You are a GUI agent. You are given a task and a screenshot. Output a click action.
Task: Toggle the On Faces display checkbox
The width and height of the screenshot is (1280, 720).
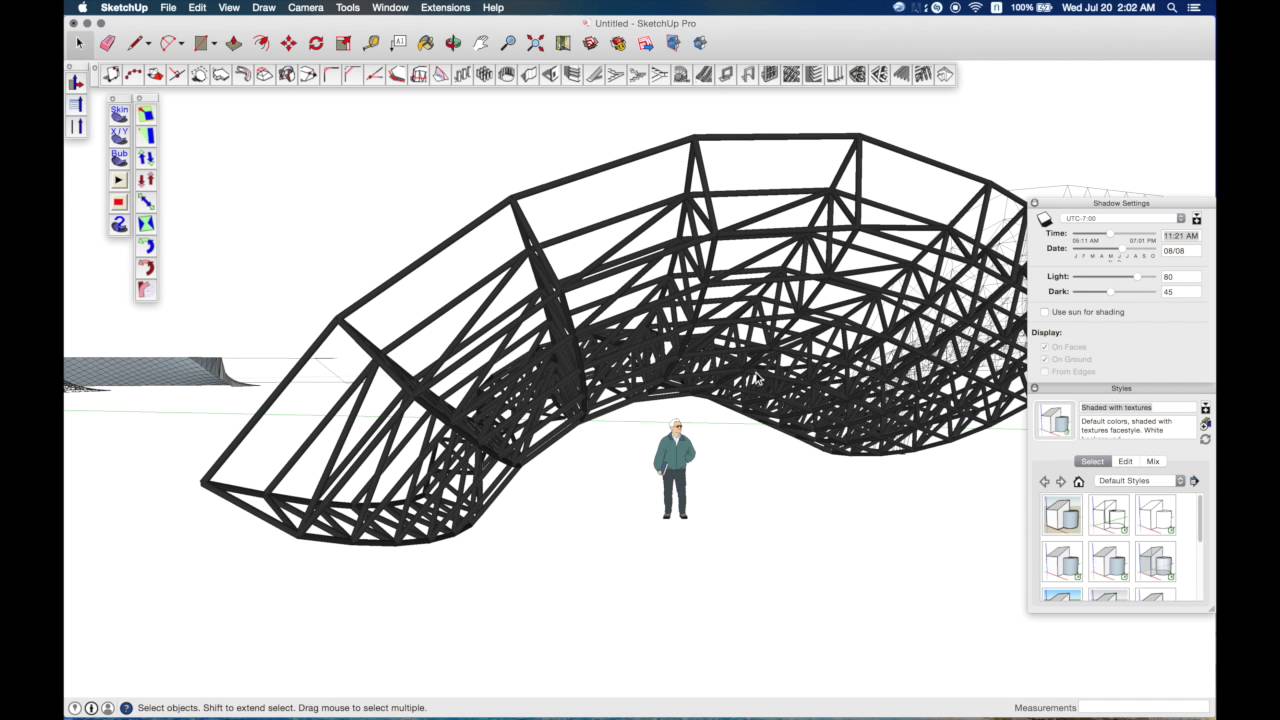tap(1045, 347)
